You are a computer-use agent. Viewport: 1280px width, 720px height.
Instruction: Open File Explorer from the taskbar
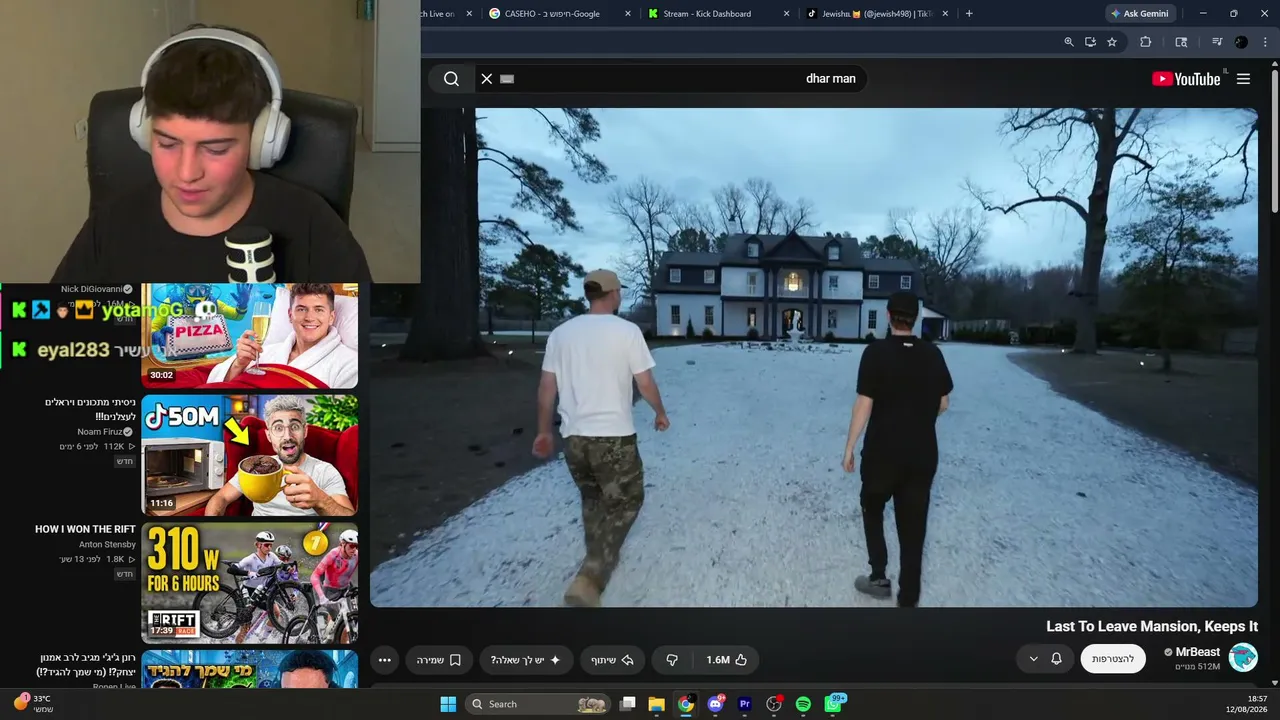[x=657, y=704]
